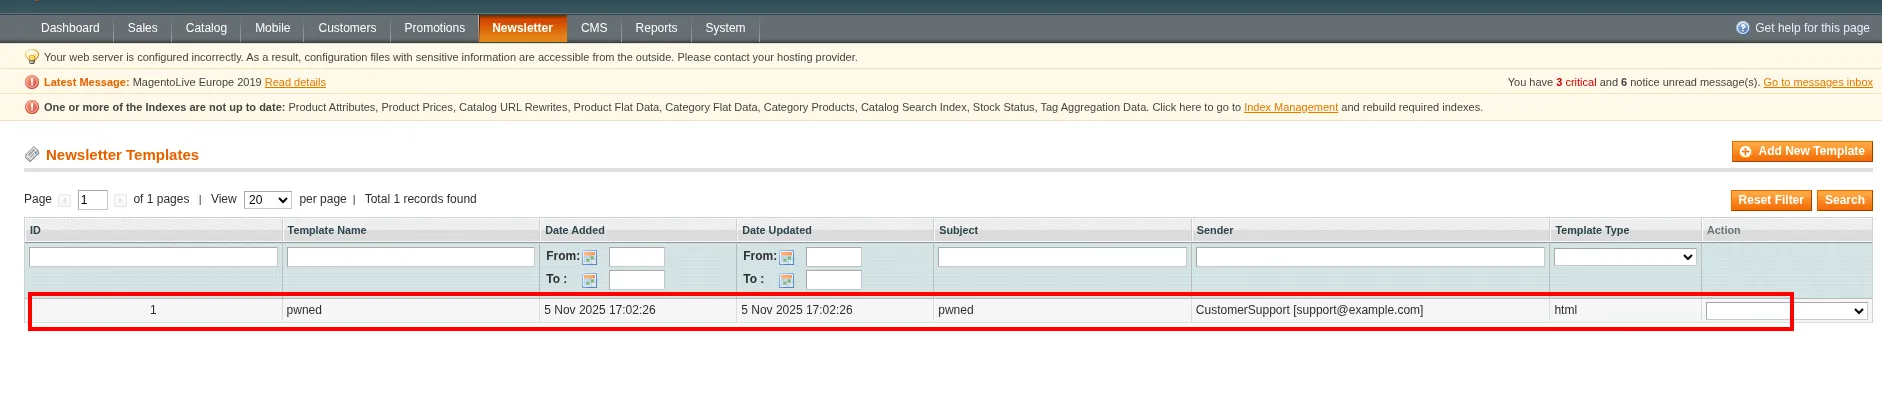Viewport: 1882px width, 400px height.
Task: Open the Catalog menu
Action: coord(206,28)
